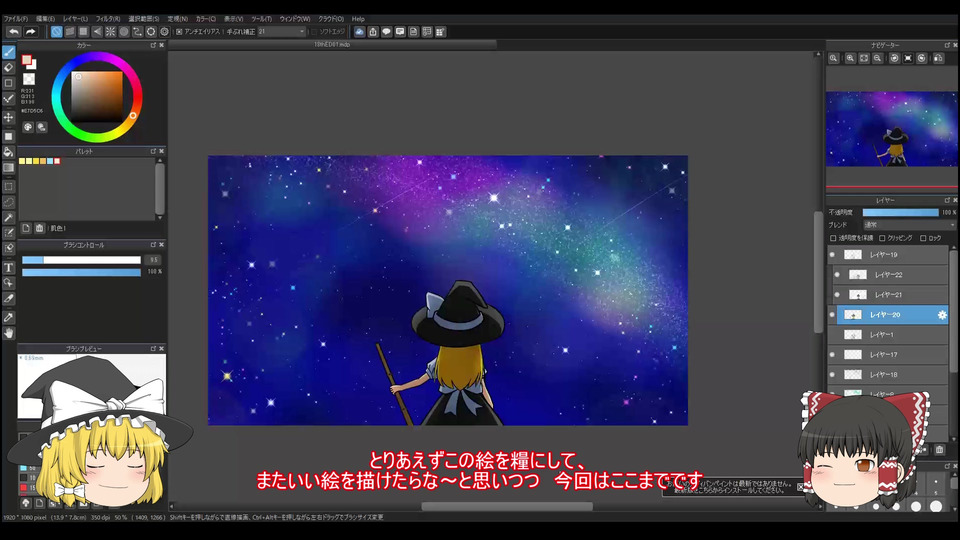Select the Brush tool in the left toolbar
This screenshot has height=540, width=960.
pyautogui.click(x=9, y=52)
